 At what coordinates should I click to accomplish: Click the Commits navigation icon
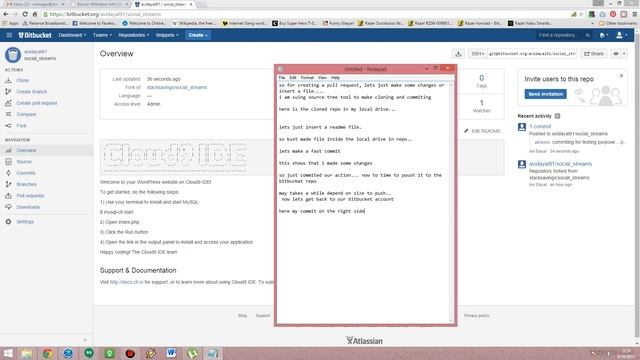point(8,173)
